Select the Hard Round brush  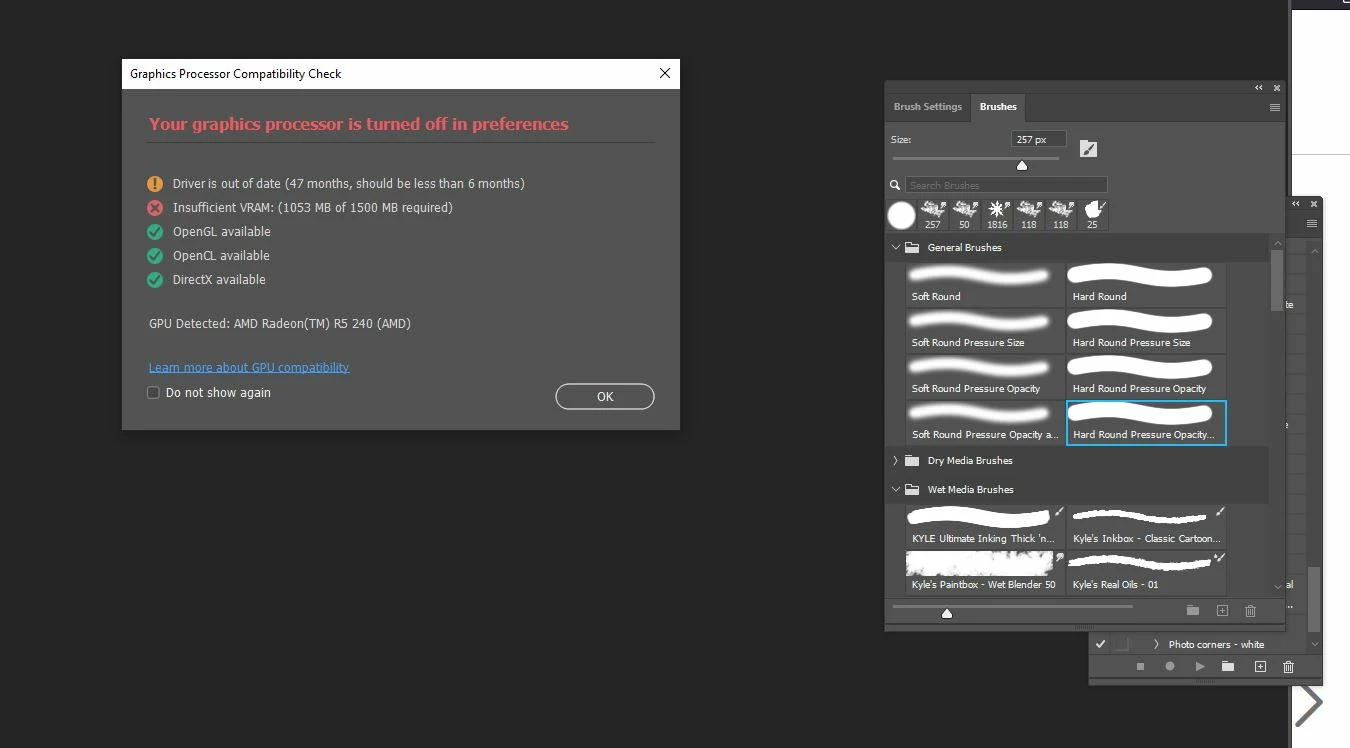(1146, 285)
